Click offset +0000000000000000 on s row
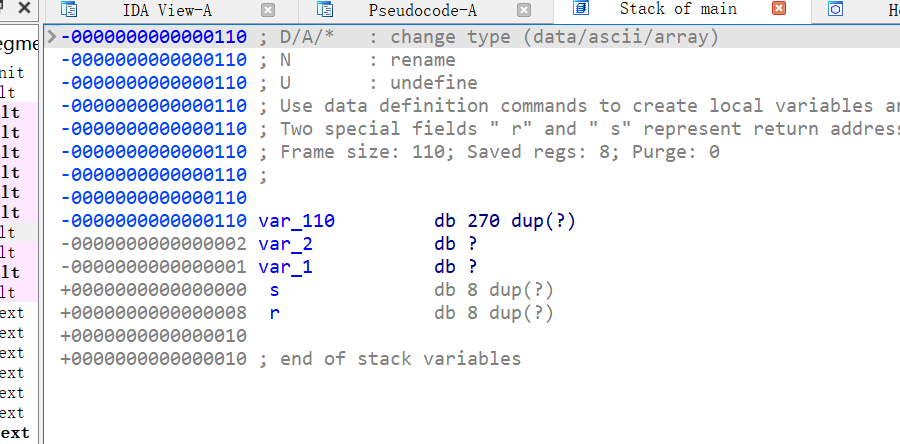Viewport: 900px width, 444px height. point(154,290)
